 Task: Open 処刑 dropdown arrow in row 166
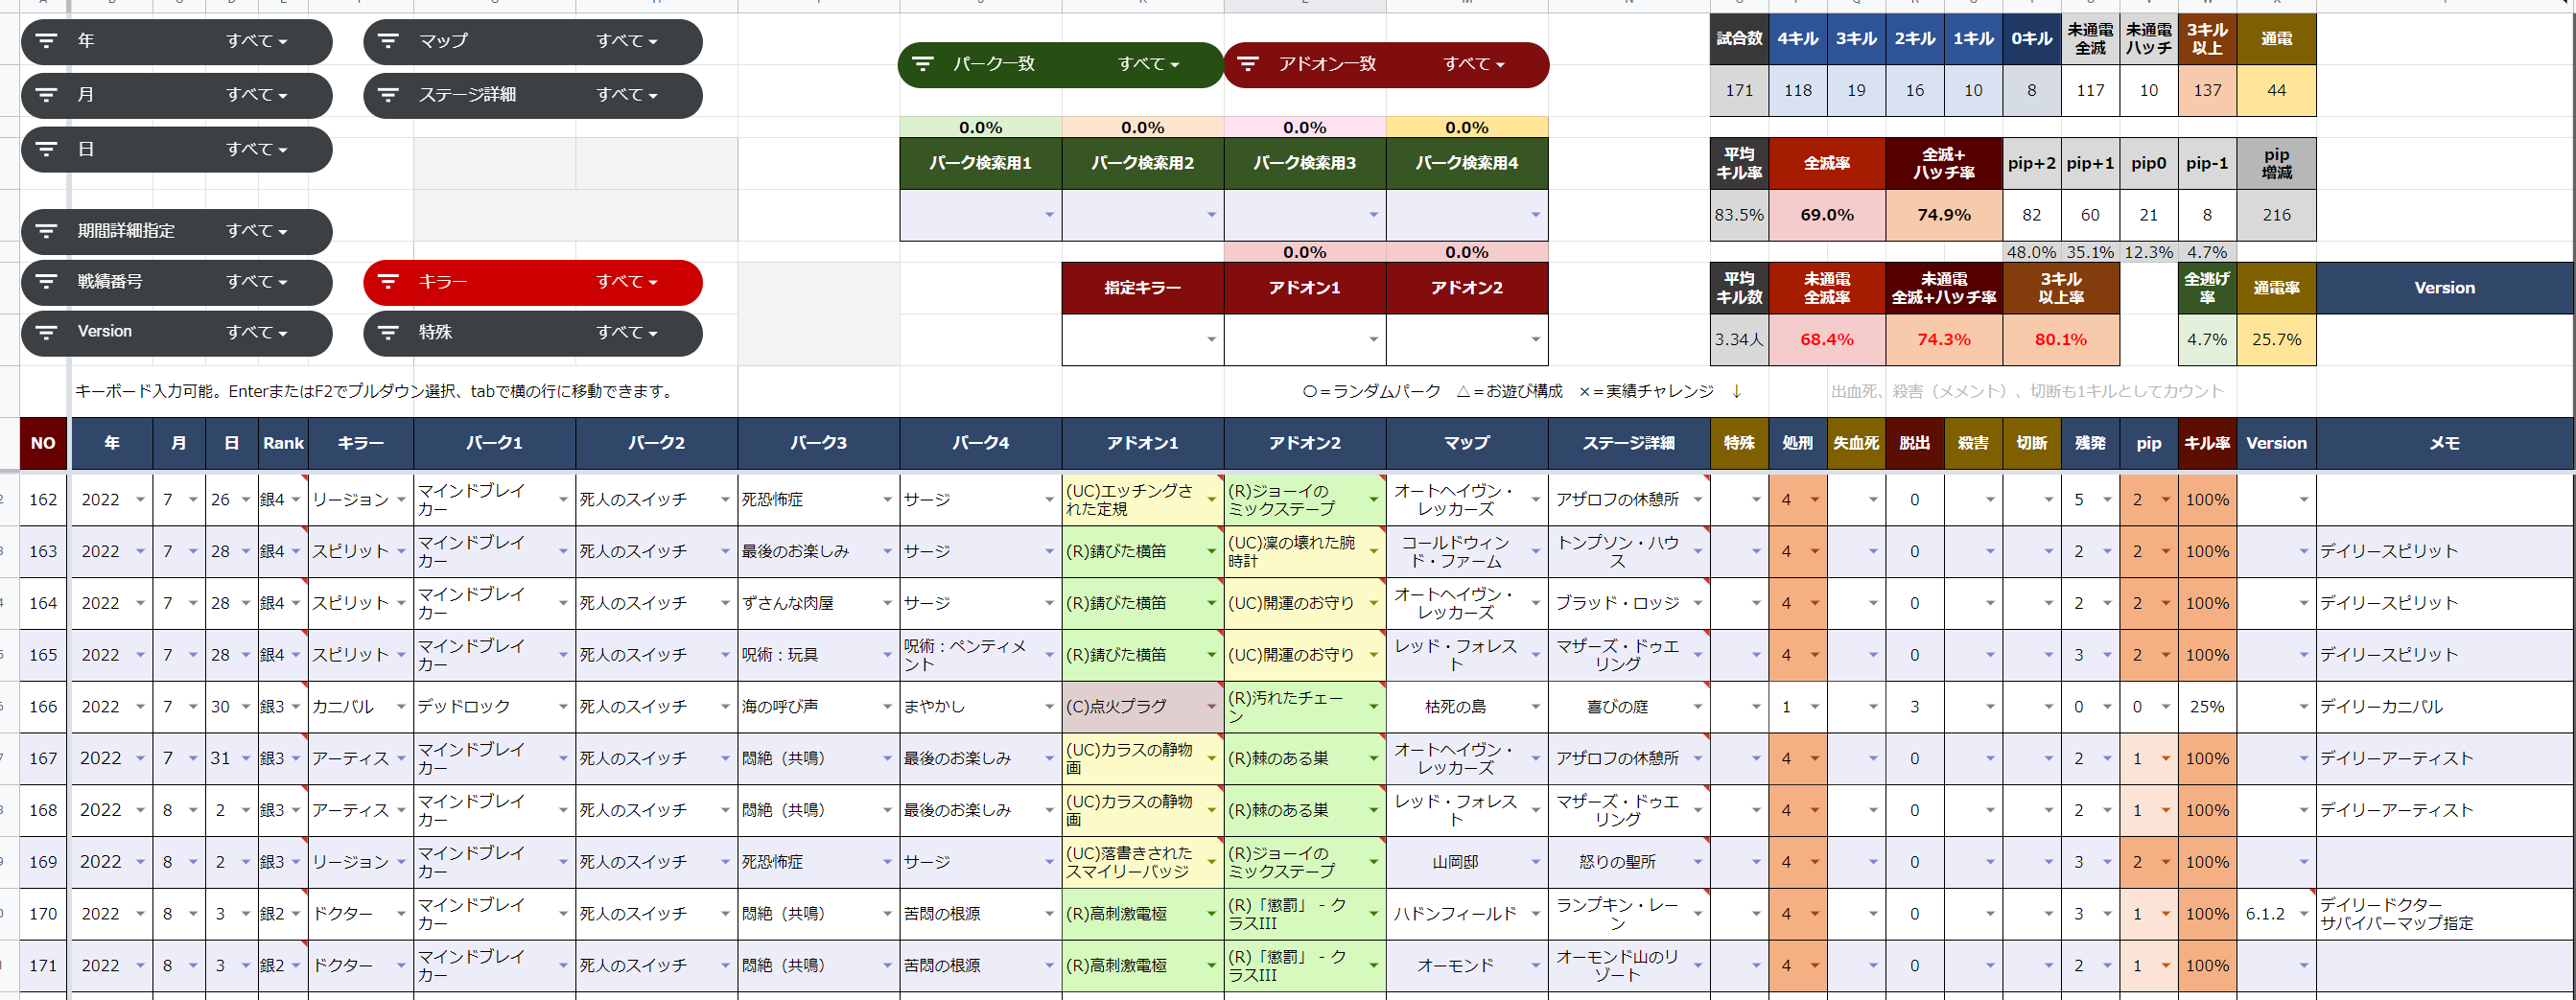click(1814, 707)
